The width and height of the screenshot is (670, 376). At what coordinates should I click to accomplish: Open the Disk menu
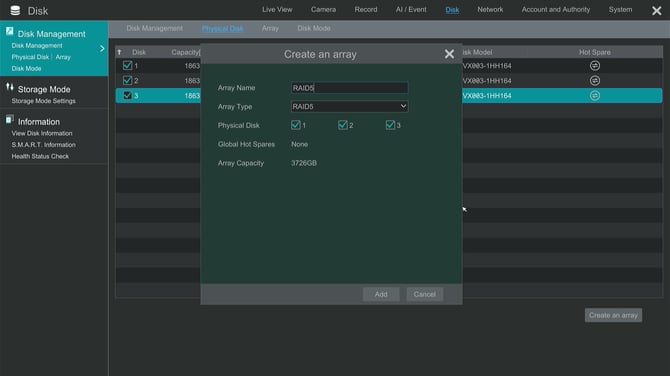[452, 9]
